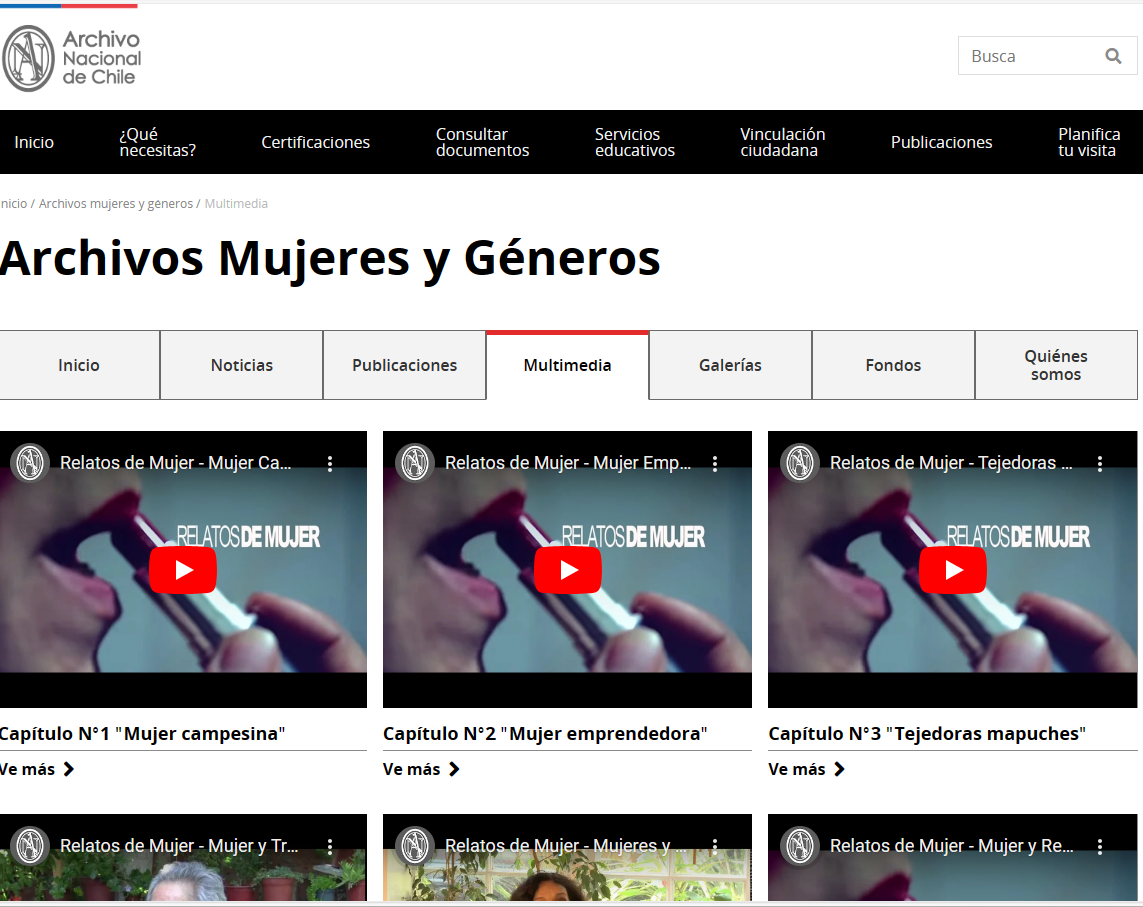
Task: Click the Archivos Mujeres y Géneros heading
Action: [329, 259]
